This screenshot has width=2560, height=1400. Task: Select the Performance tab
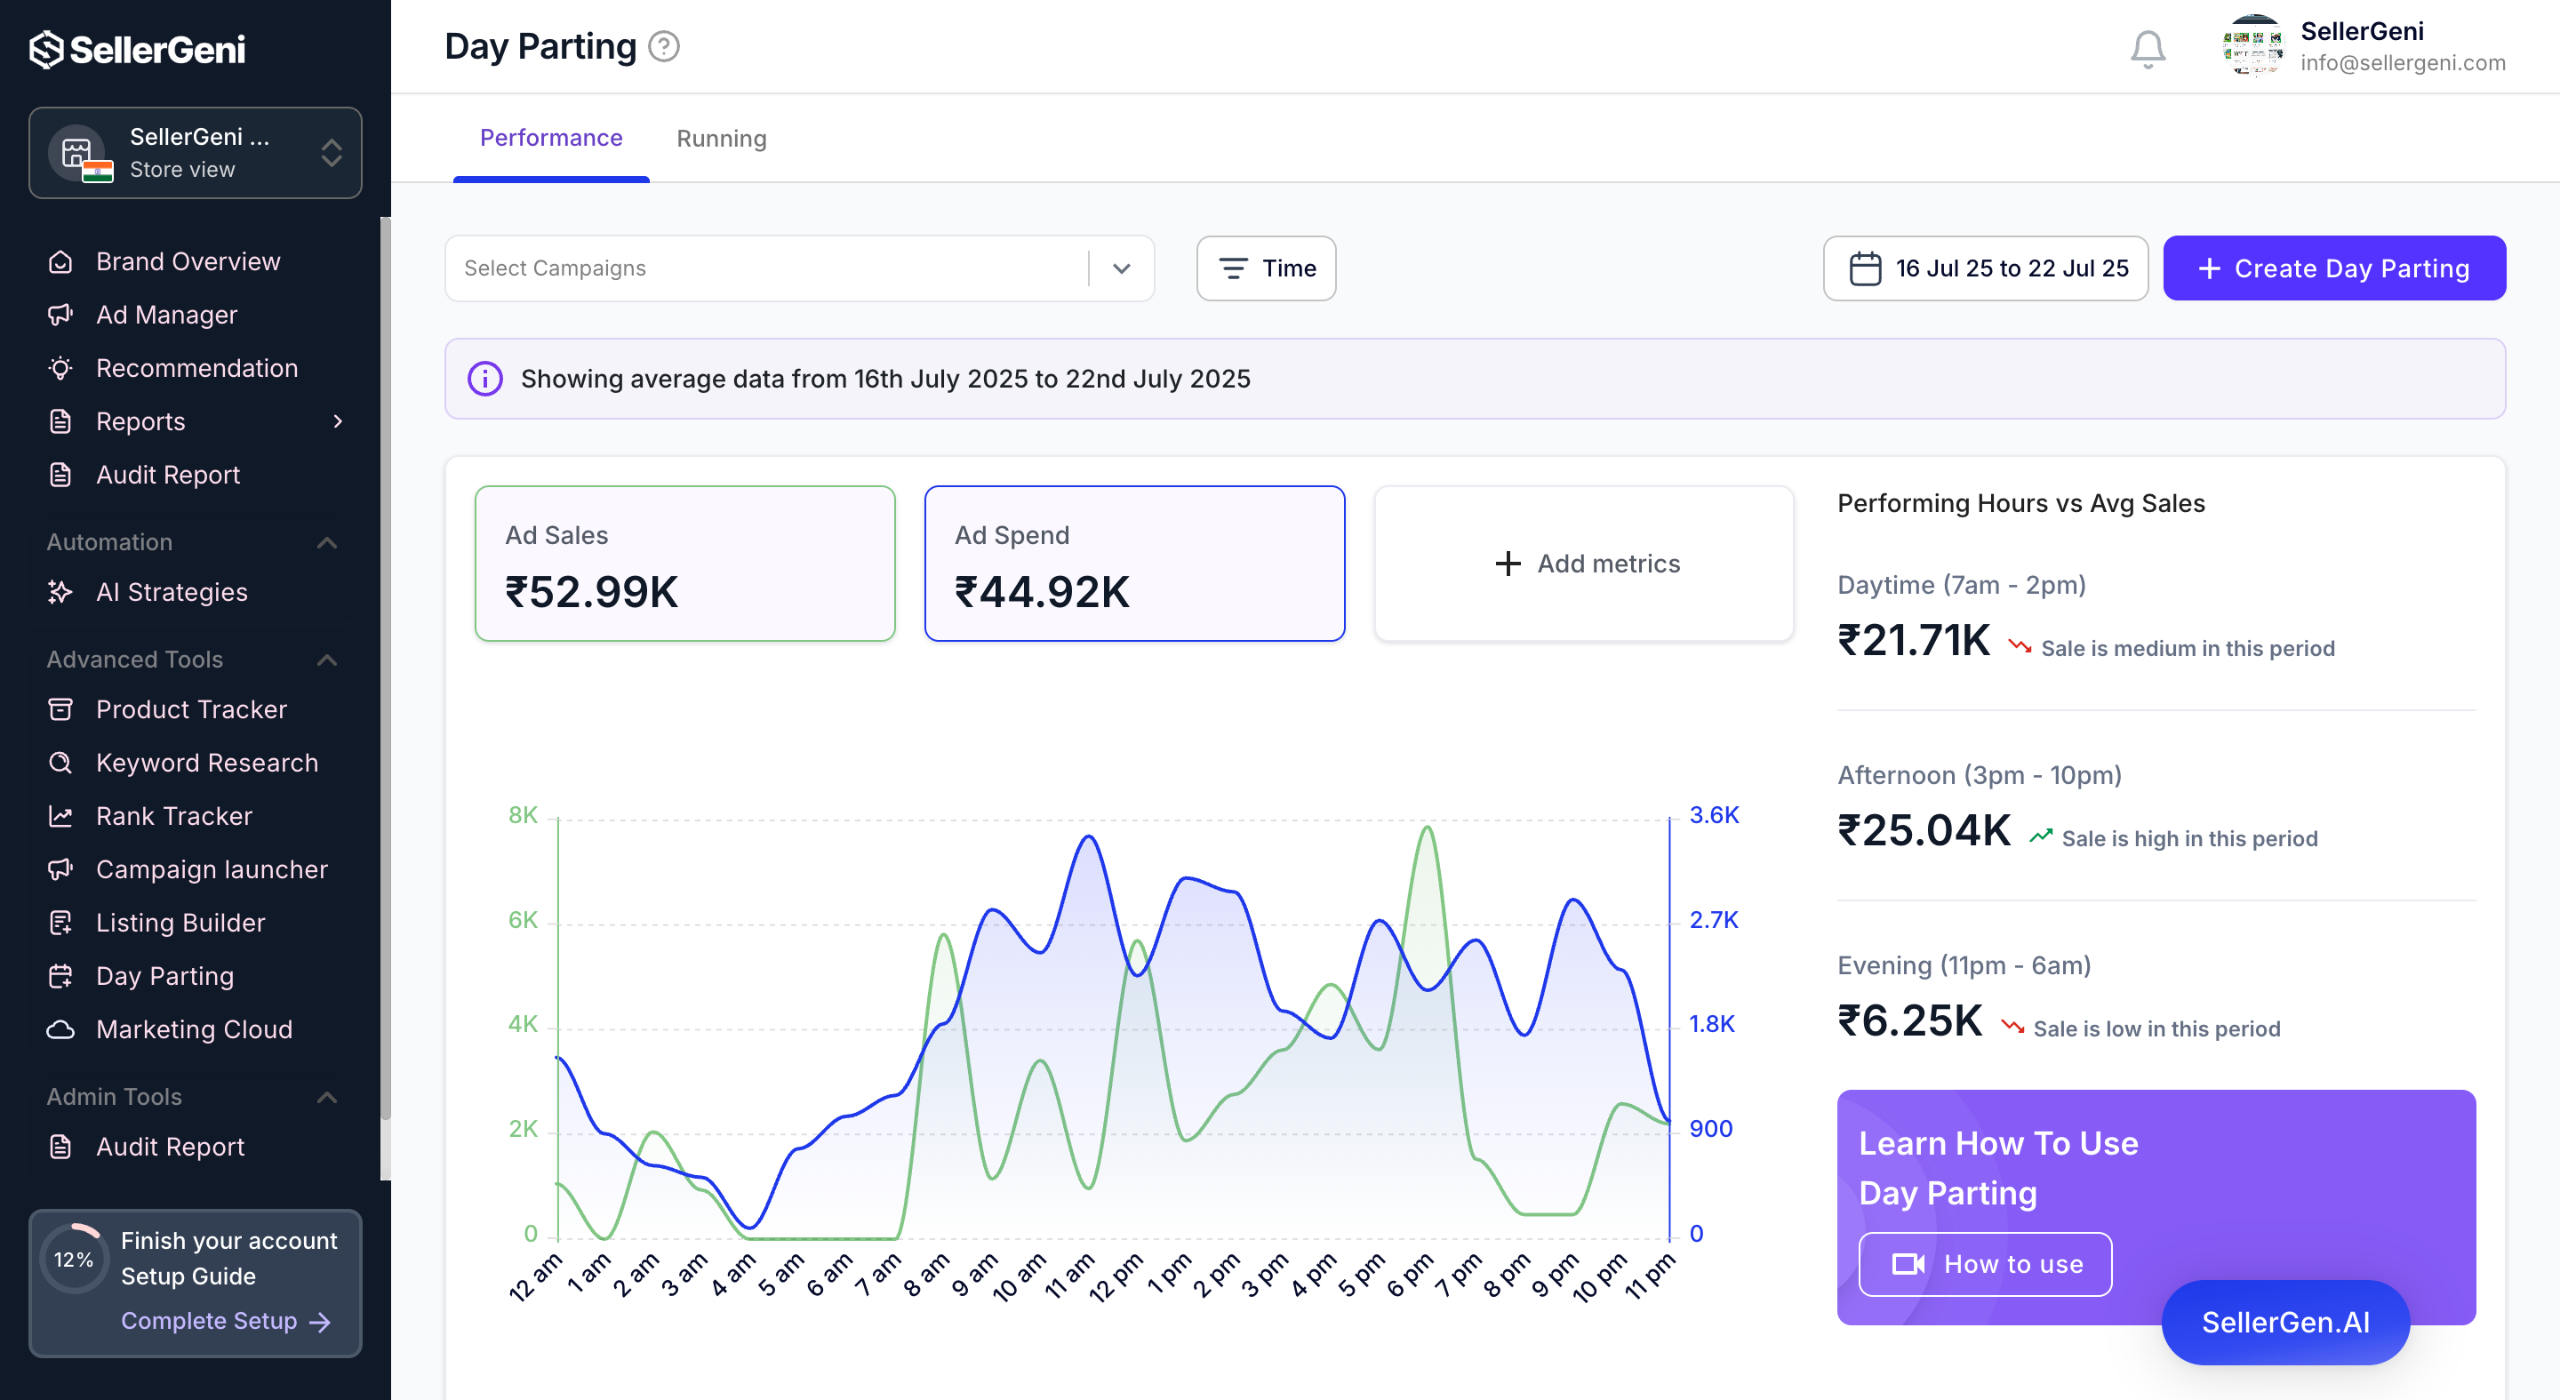point(551,138)
